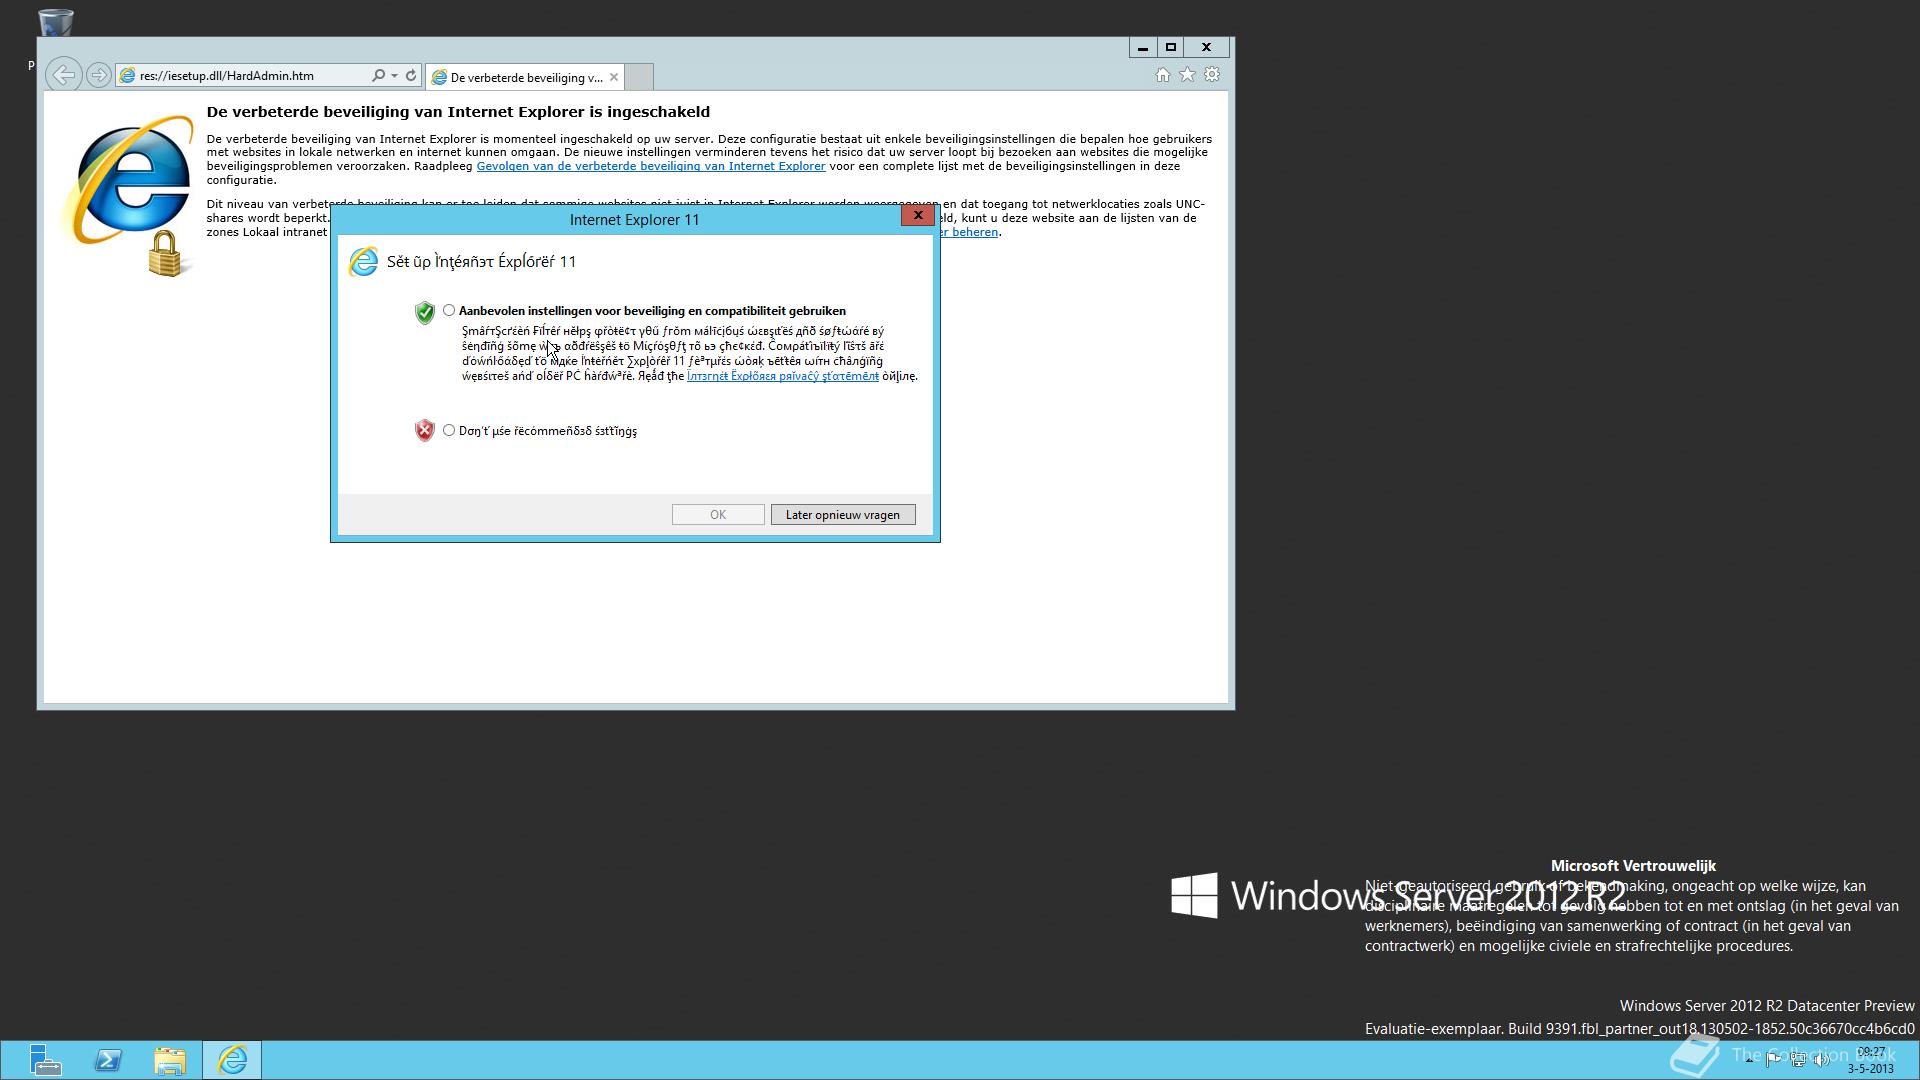Open link 'Gevolgen van de verbeterde beveiliging van Internet Explorer'
The width and height of the screenshot is (1920, 1080).
pyautogui.click(x=651, y=166)
